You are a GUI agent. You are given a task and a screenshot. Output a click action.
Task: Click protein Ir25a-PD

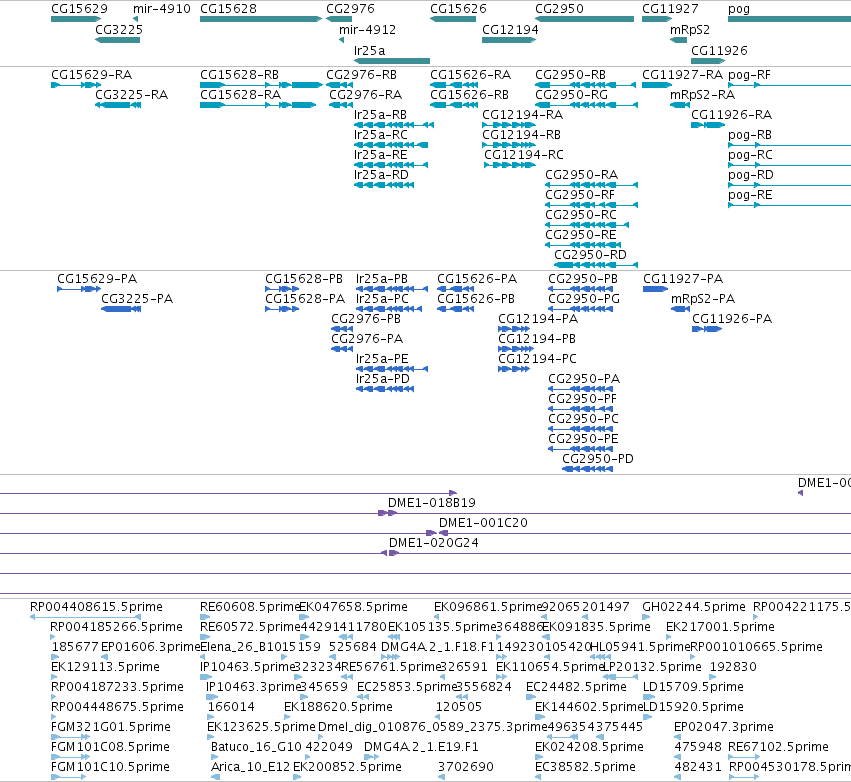(385, 389)
